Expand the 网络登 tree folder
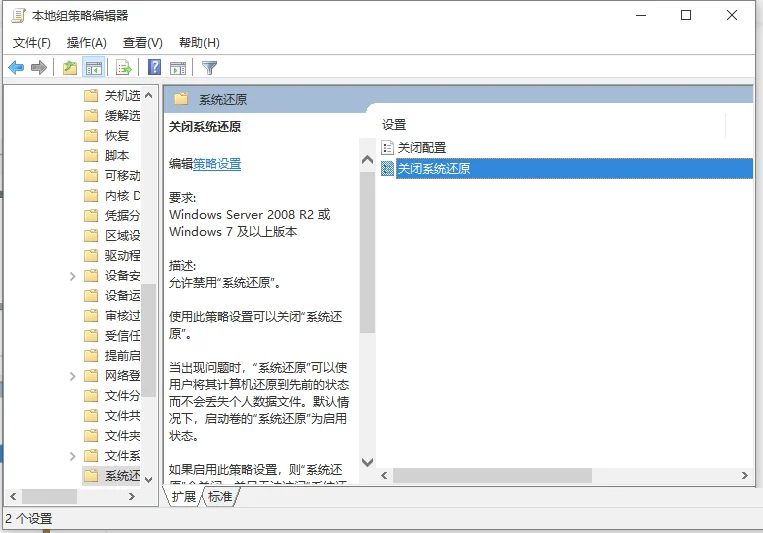The width and height of the screenshot is (763, 533). 73,376
